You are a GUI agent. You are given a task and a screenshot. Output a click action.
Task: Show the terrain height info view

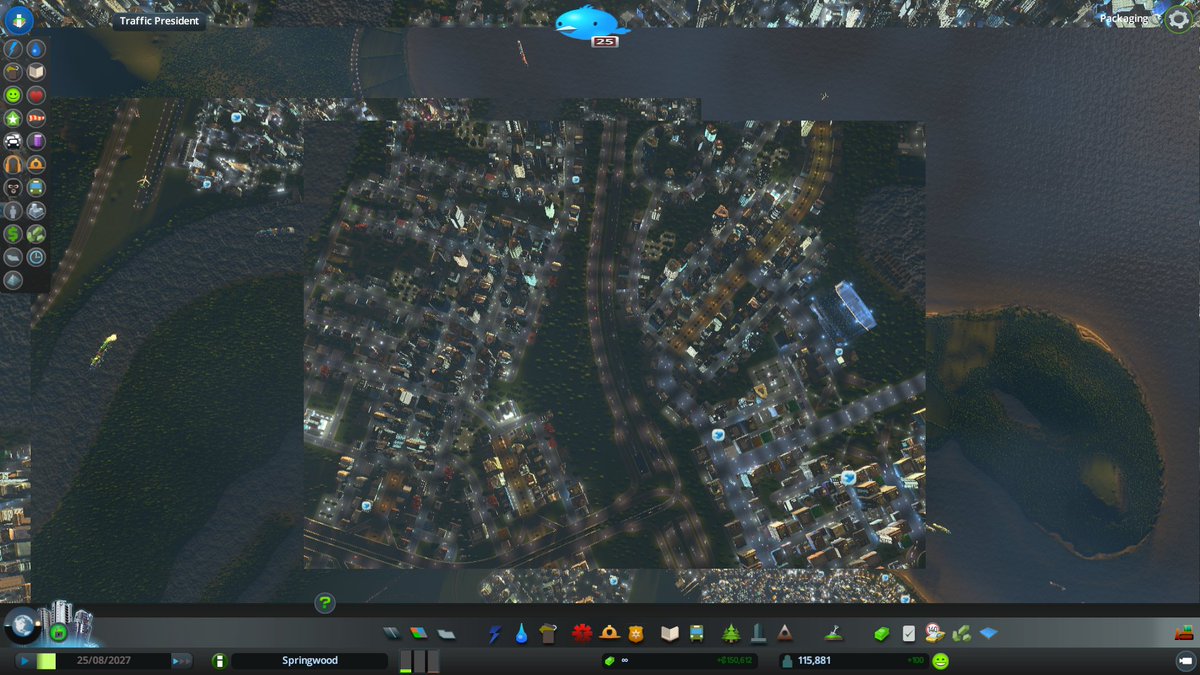tap(13, 280)
